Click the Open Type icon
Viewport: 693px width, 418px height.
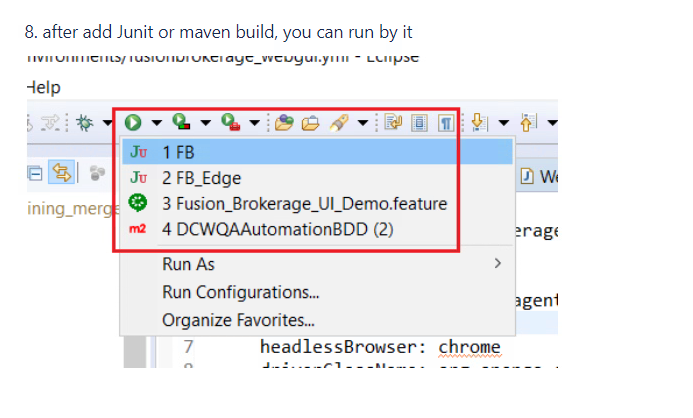284,122
